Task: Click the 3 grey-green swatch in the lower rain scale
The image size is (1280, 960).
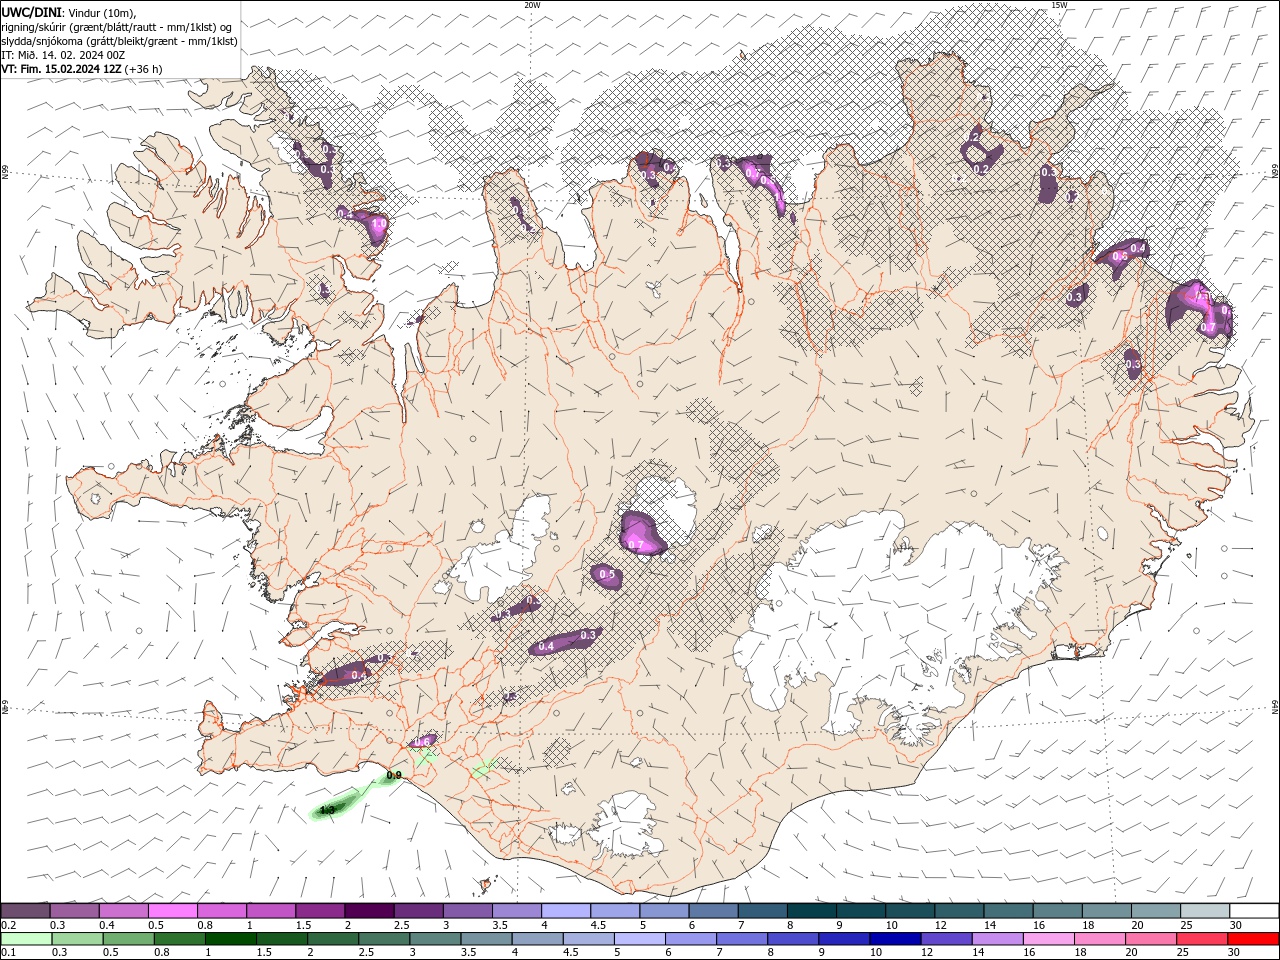Action: pyautogui.click(x=435, y=939)
